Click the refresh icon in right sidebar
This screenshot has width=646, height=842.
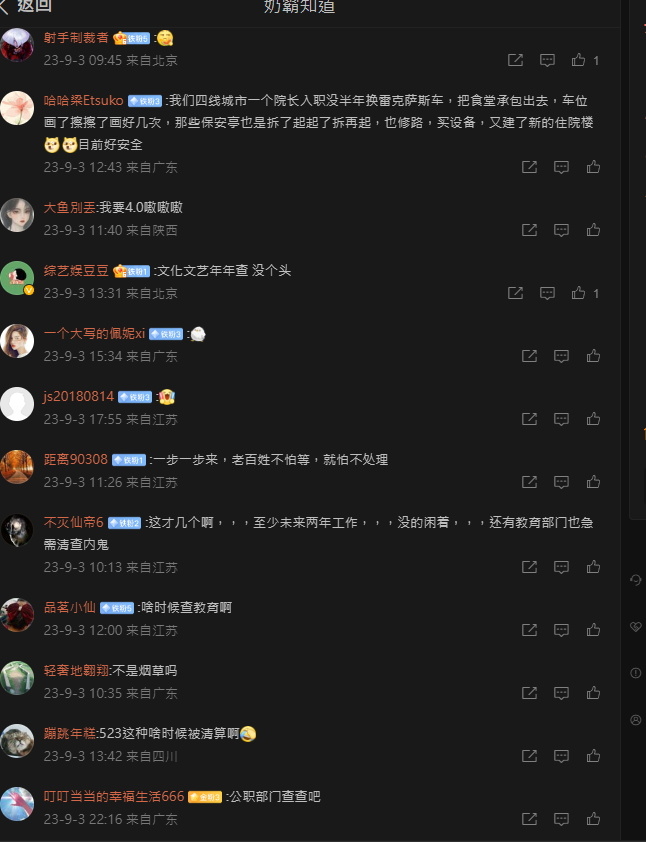[636, 580]
